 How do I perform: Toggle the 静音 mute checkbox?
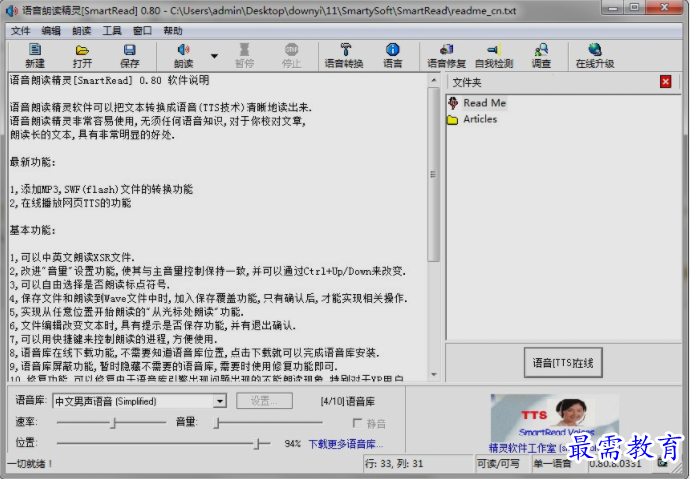(357, 423)
